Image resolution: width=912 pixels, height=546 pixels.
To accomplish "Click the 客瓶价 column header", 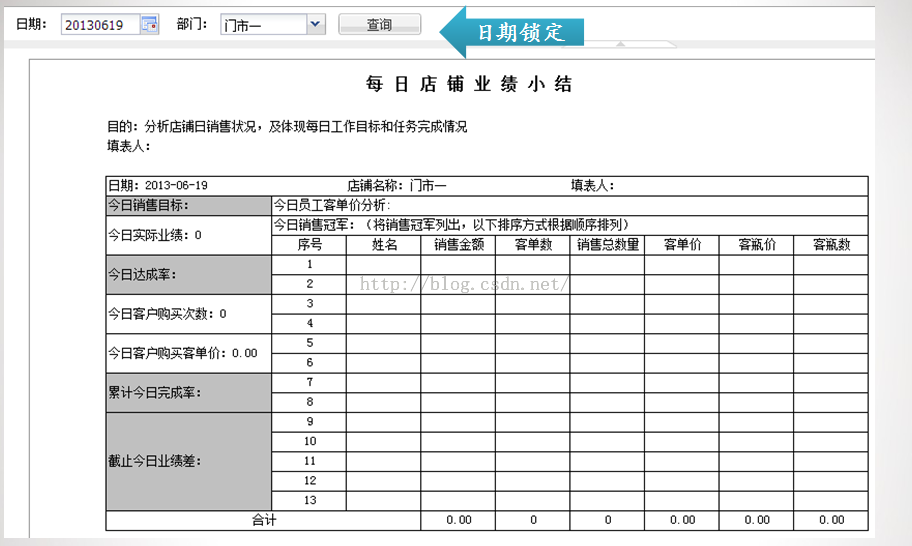I will point(756,245).
